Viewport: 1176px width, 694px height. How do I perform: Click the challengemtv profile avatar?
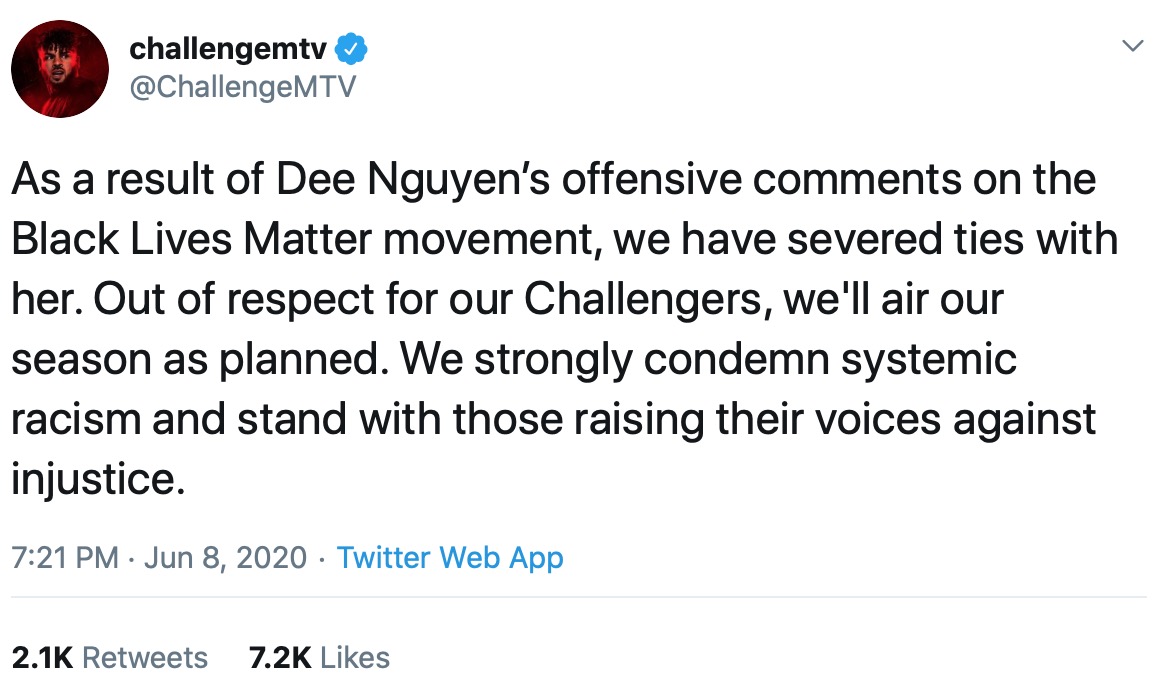[x=60, y=69]
